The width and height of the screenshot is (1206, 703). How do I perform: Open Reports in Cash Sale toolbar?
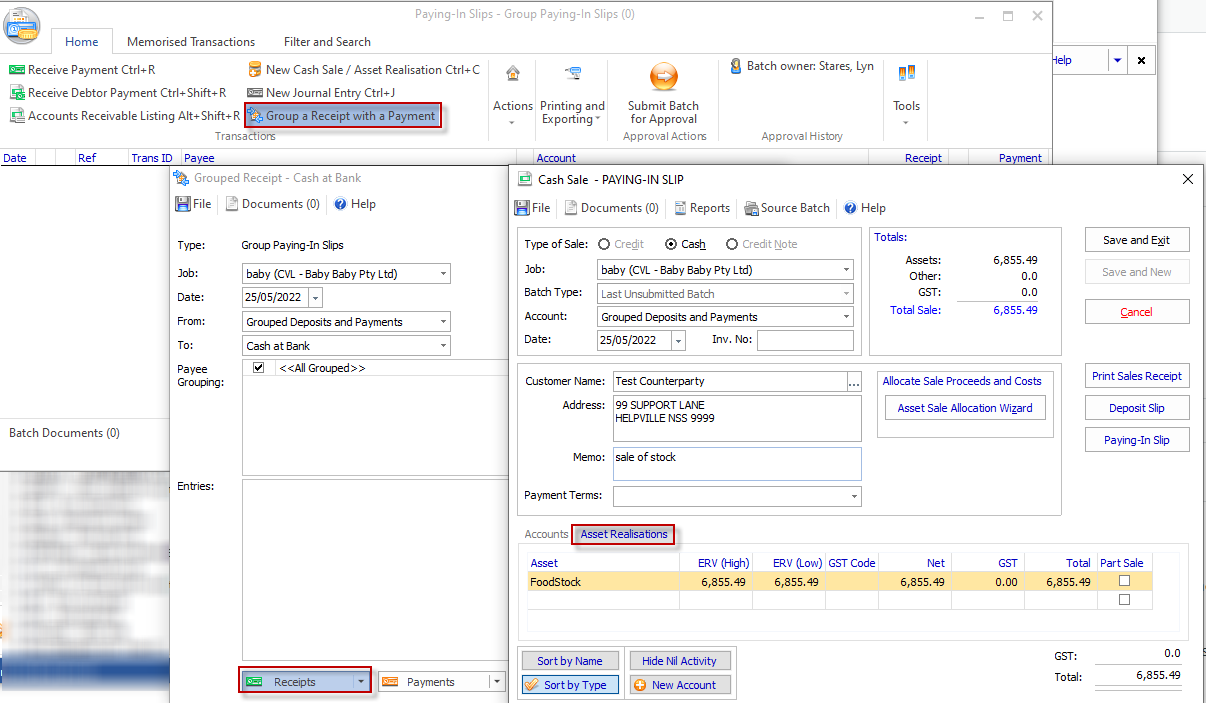pos(701,208)
